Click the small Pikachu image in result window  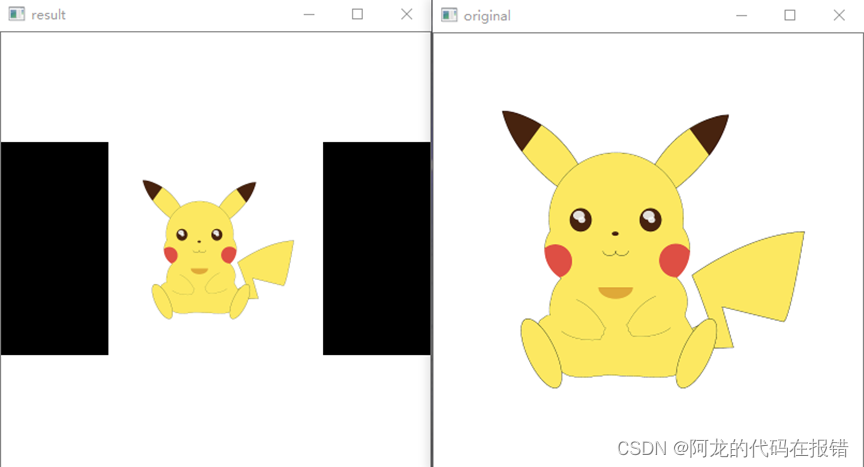[x=218, y=249]
